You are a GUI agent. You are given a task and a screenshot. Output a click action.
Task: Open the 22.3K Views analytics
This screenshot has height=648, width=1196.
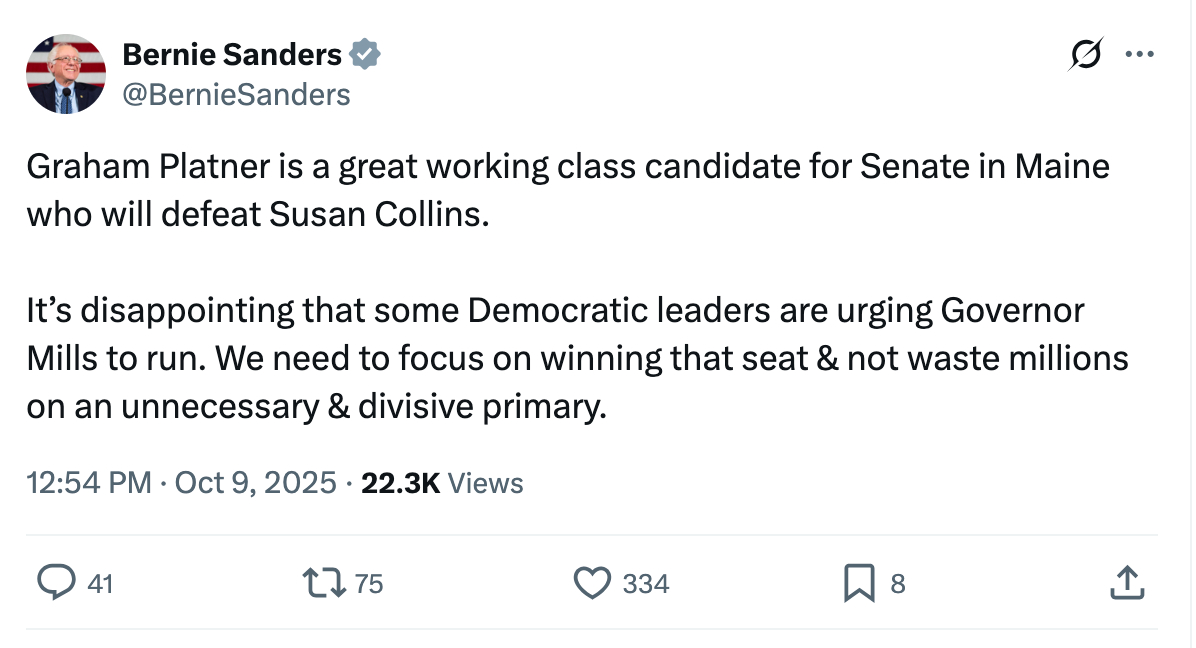click(442, 483)
